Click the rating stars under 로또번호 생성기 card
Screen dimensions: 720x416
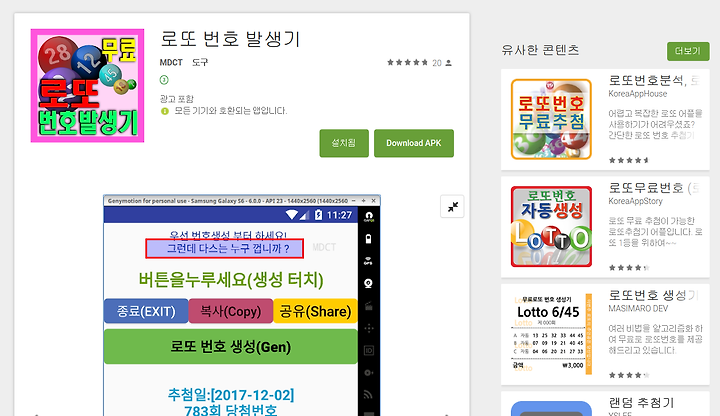click(x=629, y=375)
